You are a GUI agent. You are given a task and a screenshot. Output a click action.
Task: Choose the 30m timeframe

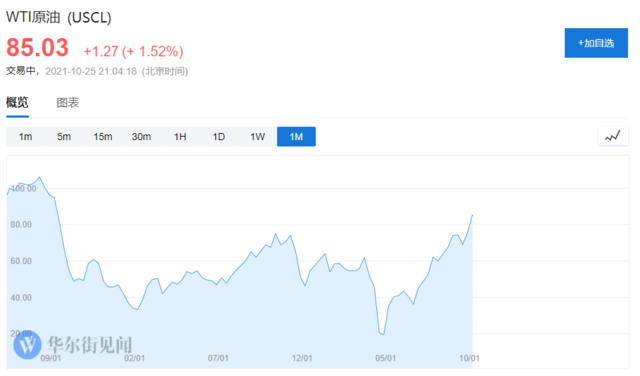[x=141, y=137]
